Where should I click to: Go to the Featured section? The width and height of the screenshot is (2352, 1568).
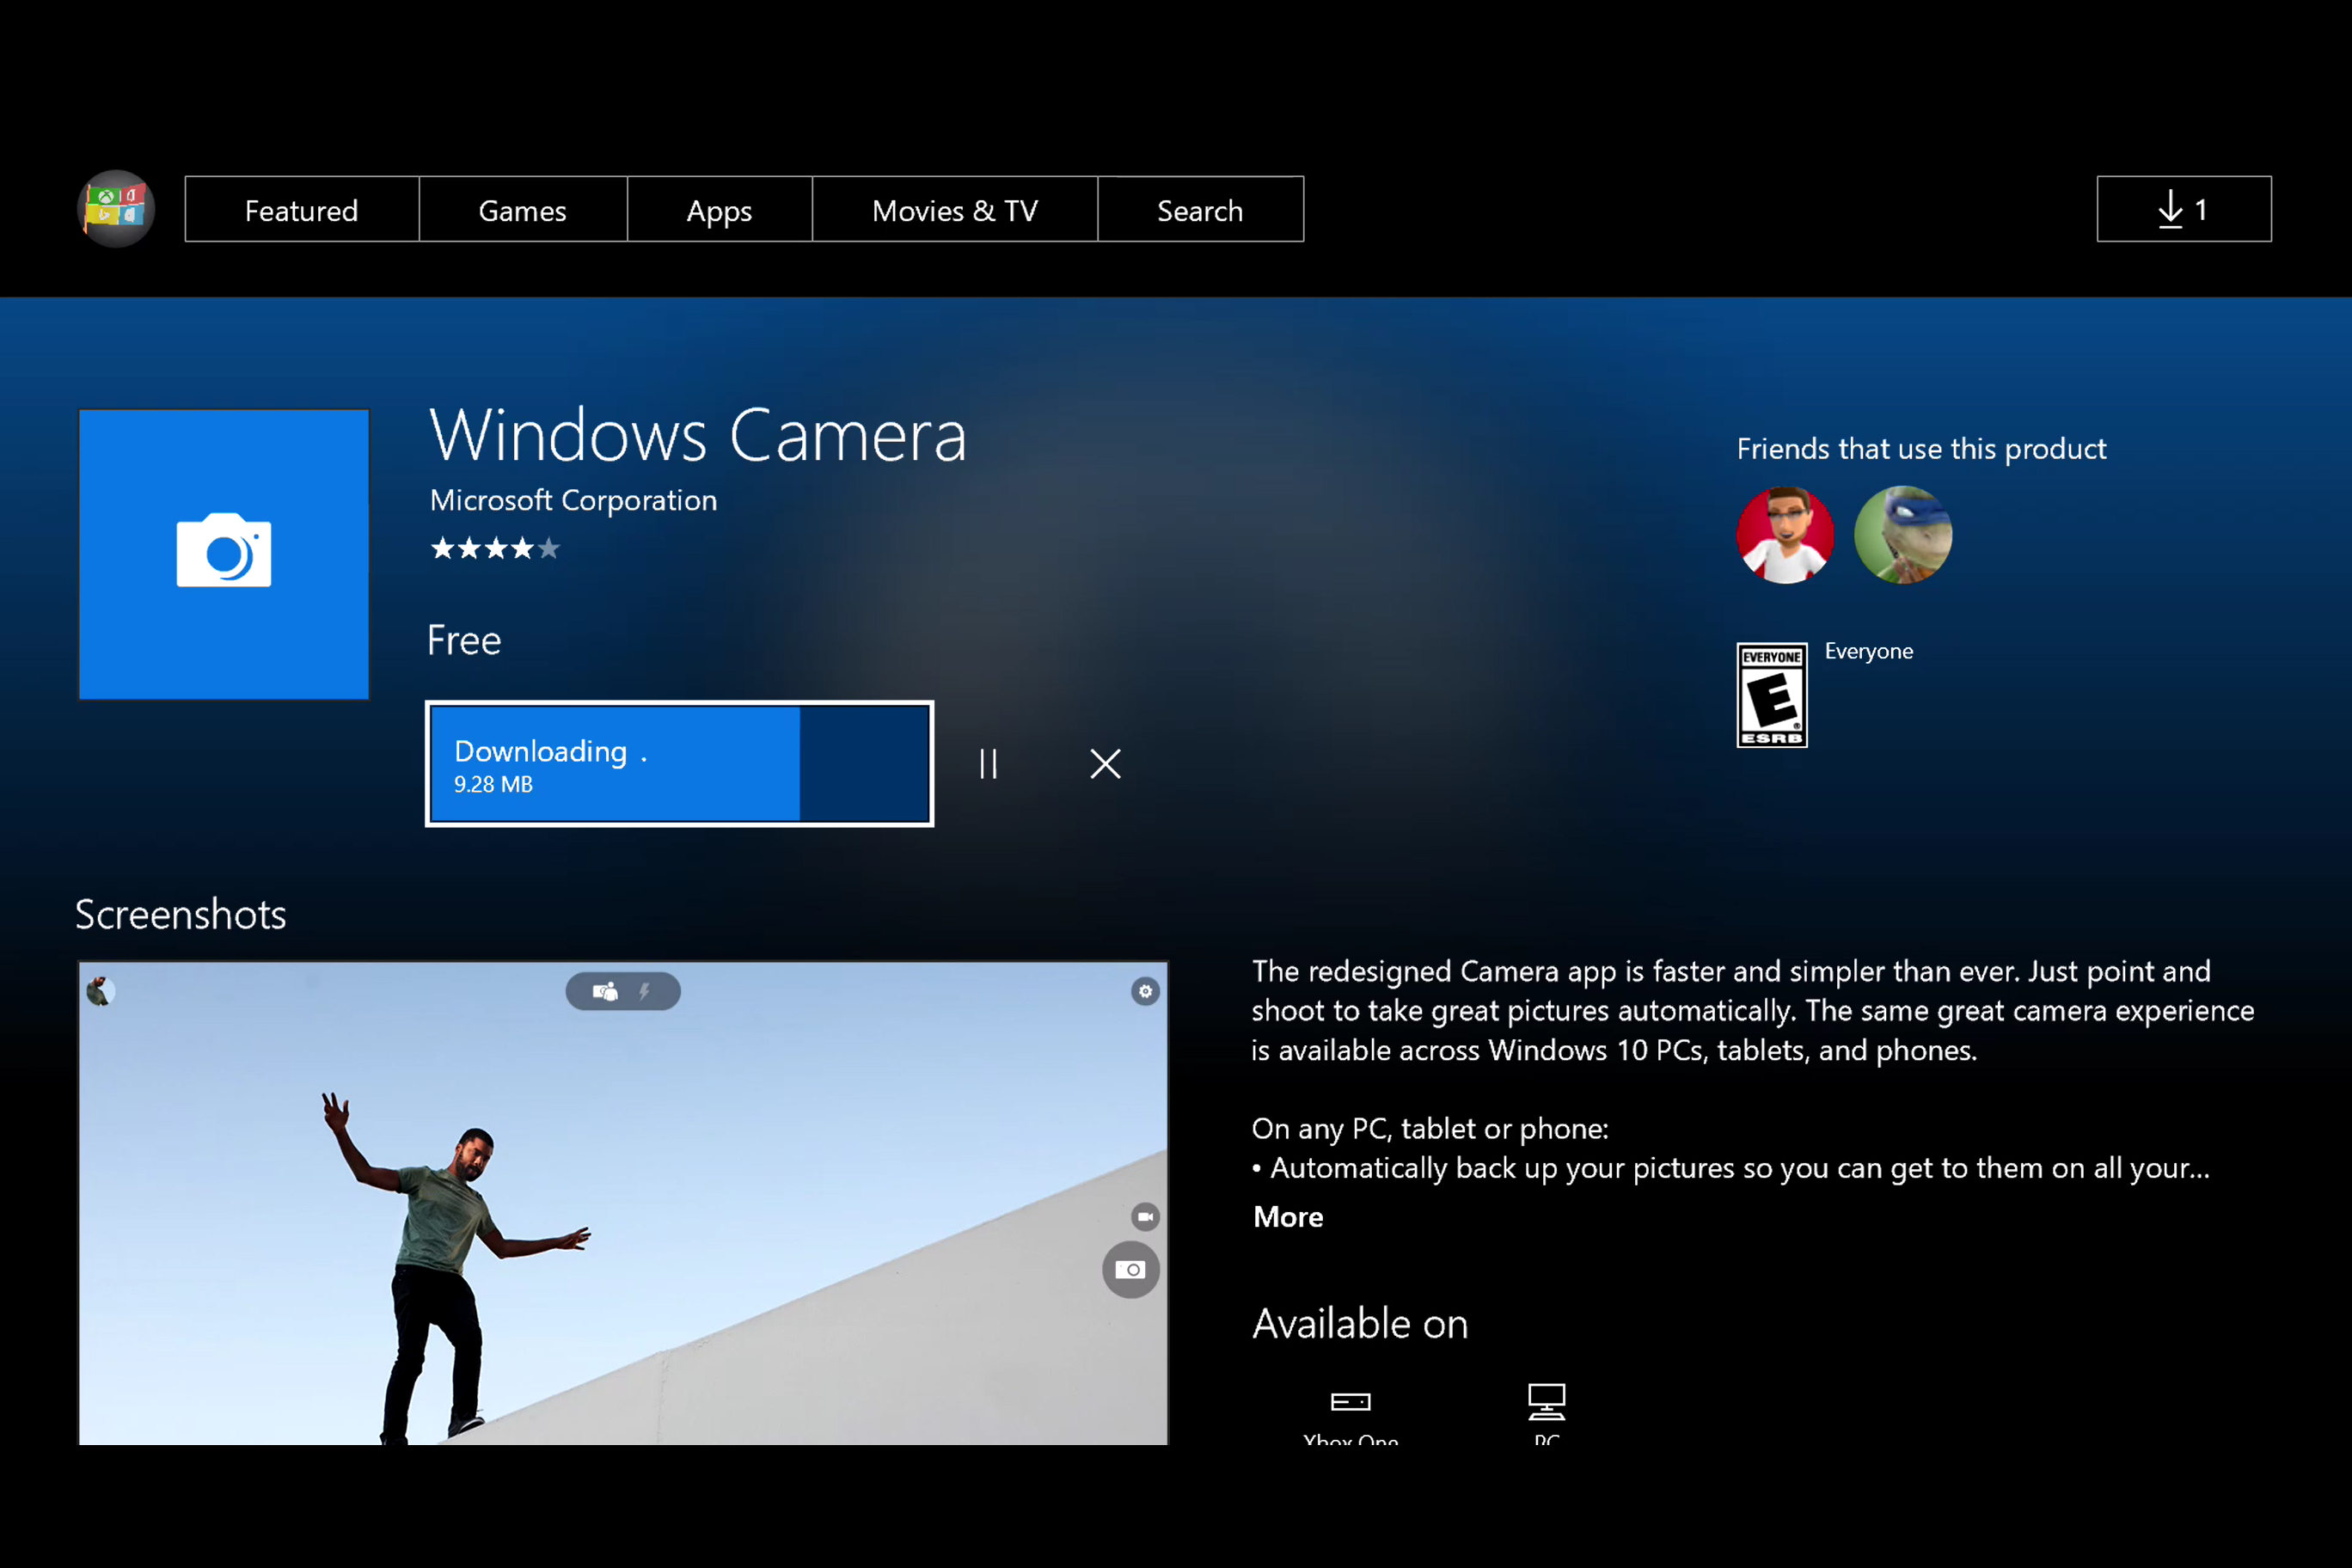tap(302, 209)
